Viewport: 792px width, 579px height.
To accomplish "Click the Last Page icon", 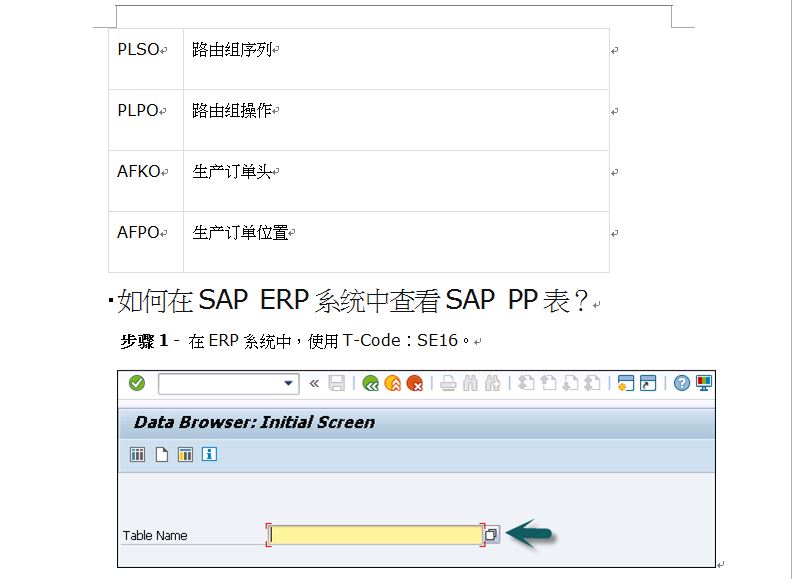I will (592, 383).
